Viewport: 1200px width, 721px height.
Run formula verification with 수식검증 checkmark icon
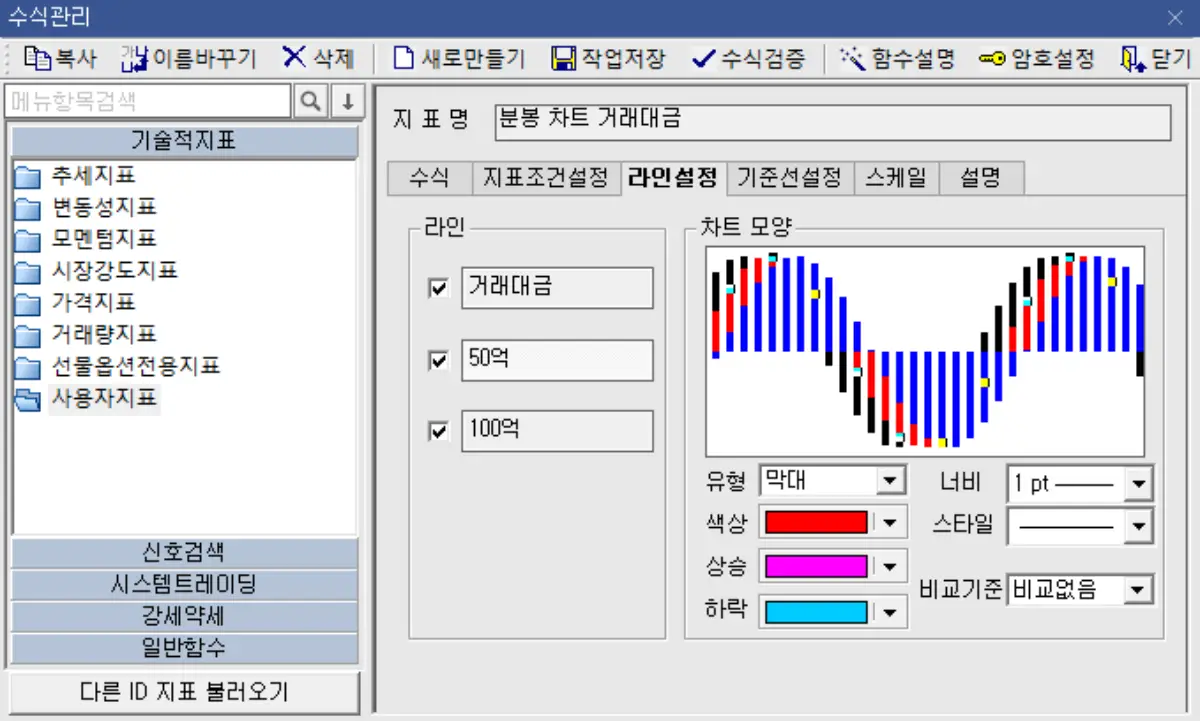702,57
